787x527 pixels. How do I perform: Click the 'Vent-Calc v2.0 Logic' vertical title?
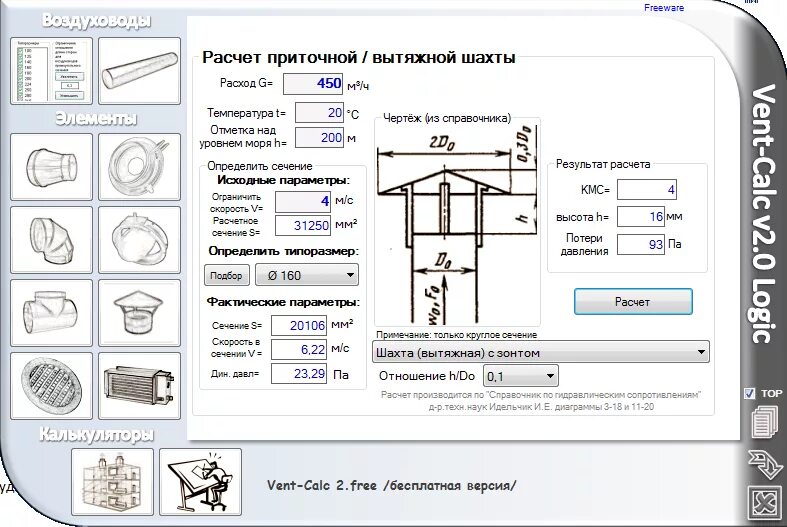point(763,213)
